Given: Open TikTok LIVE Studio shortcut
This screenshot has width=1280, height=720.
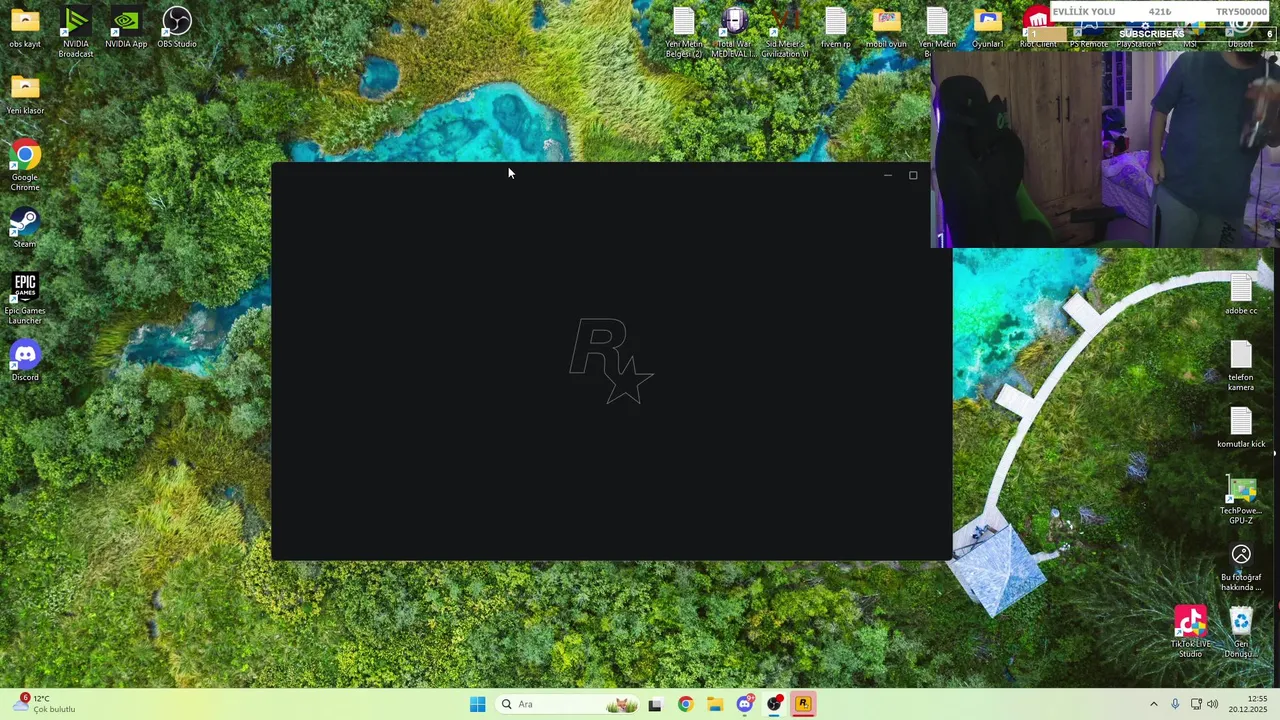Looking at the screenshot, I should tap(1190, 633).
